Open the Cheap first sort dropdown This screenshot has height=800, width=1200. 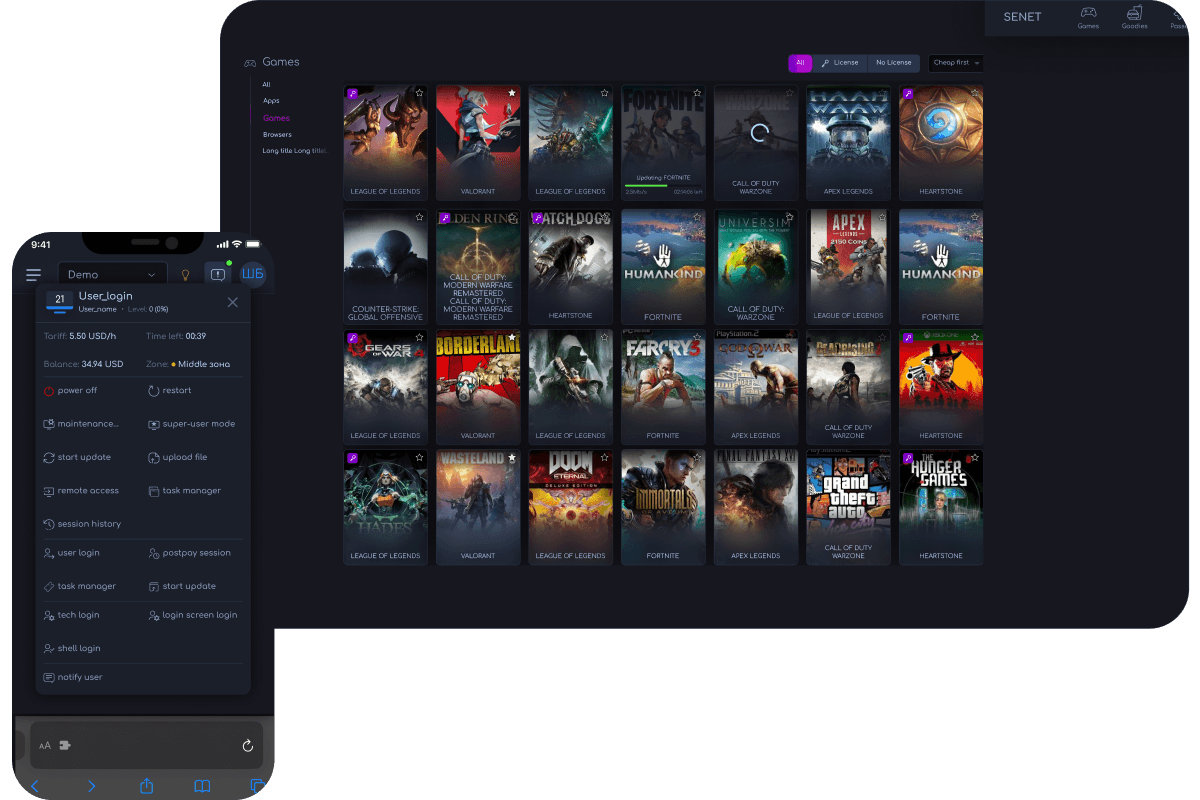pos(956,63)
